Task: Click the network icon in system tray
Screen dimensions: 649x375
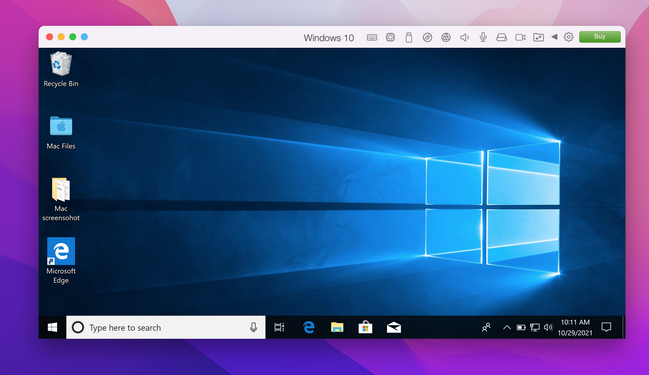Action: coord(535,327)
